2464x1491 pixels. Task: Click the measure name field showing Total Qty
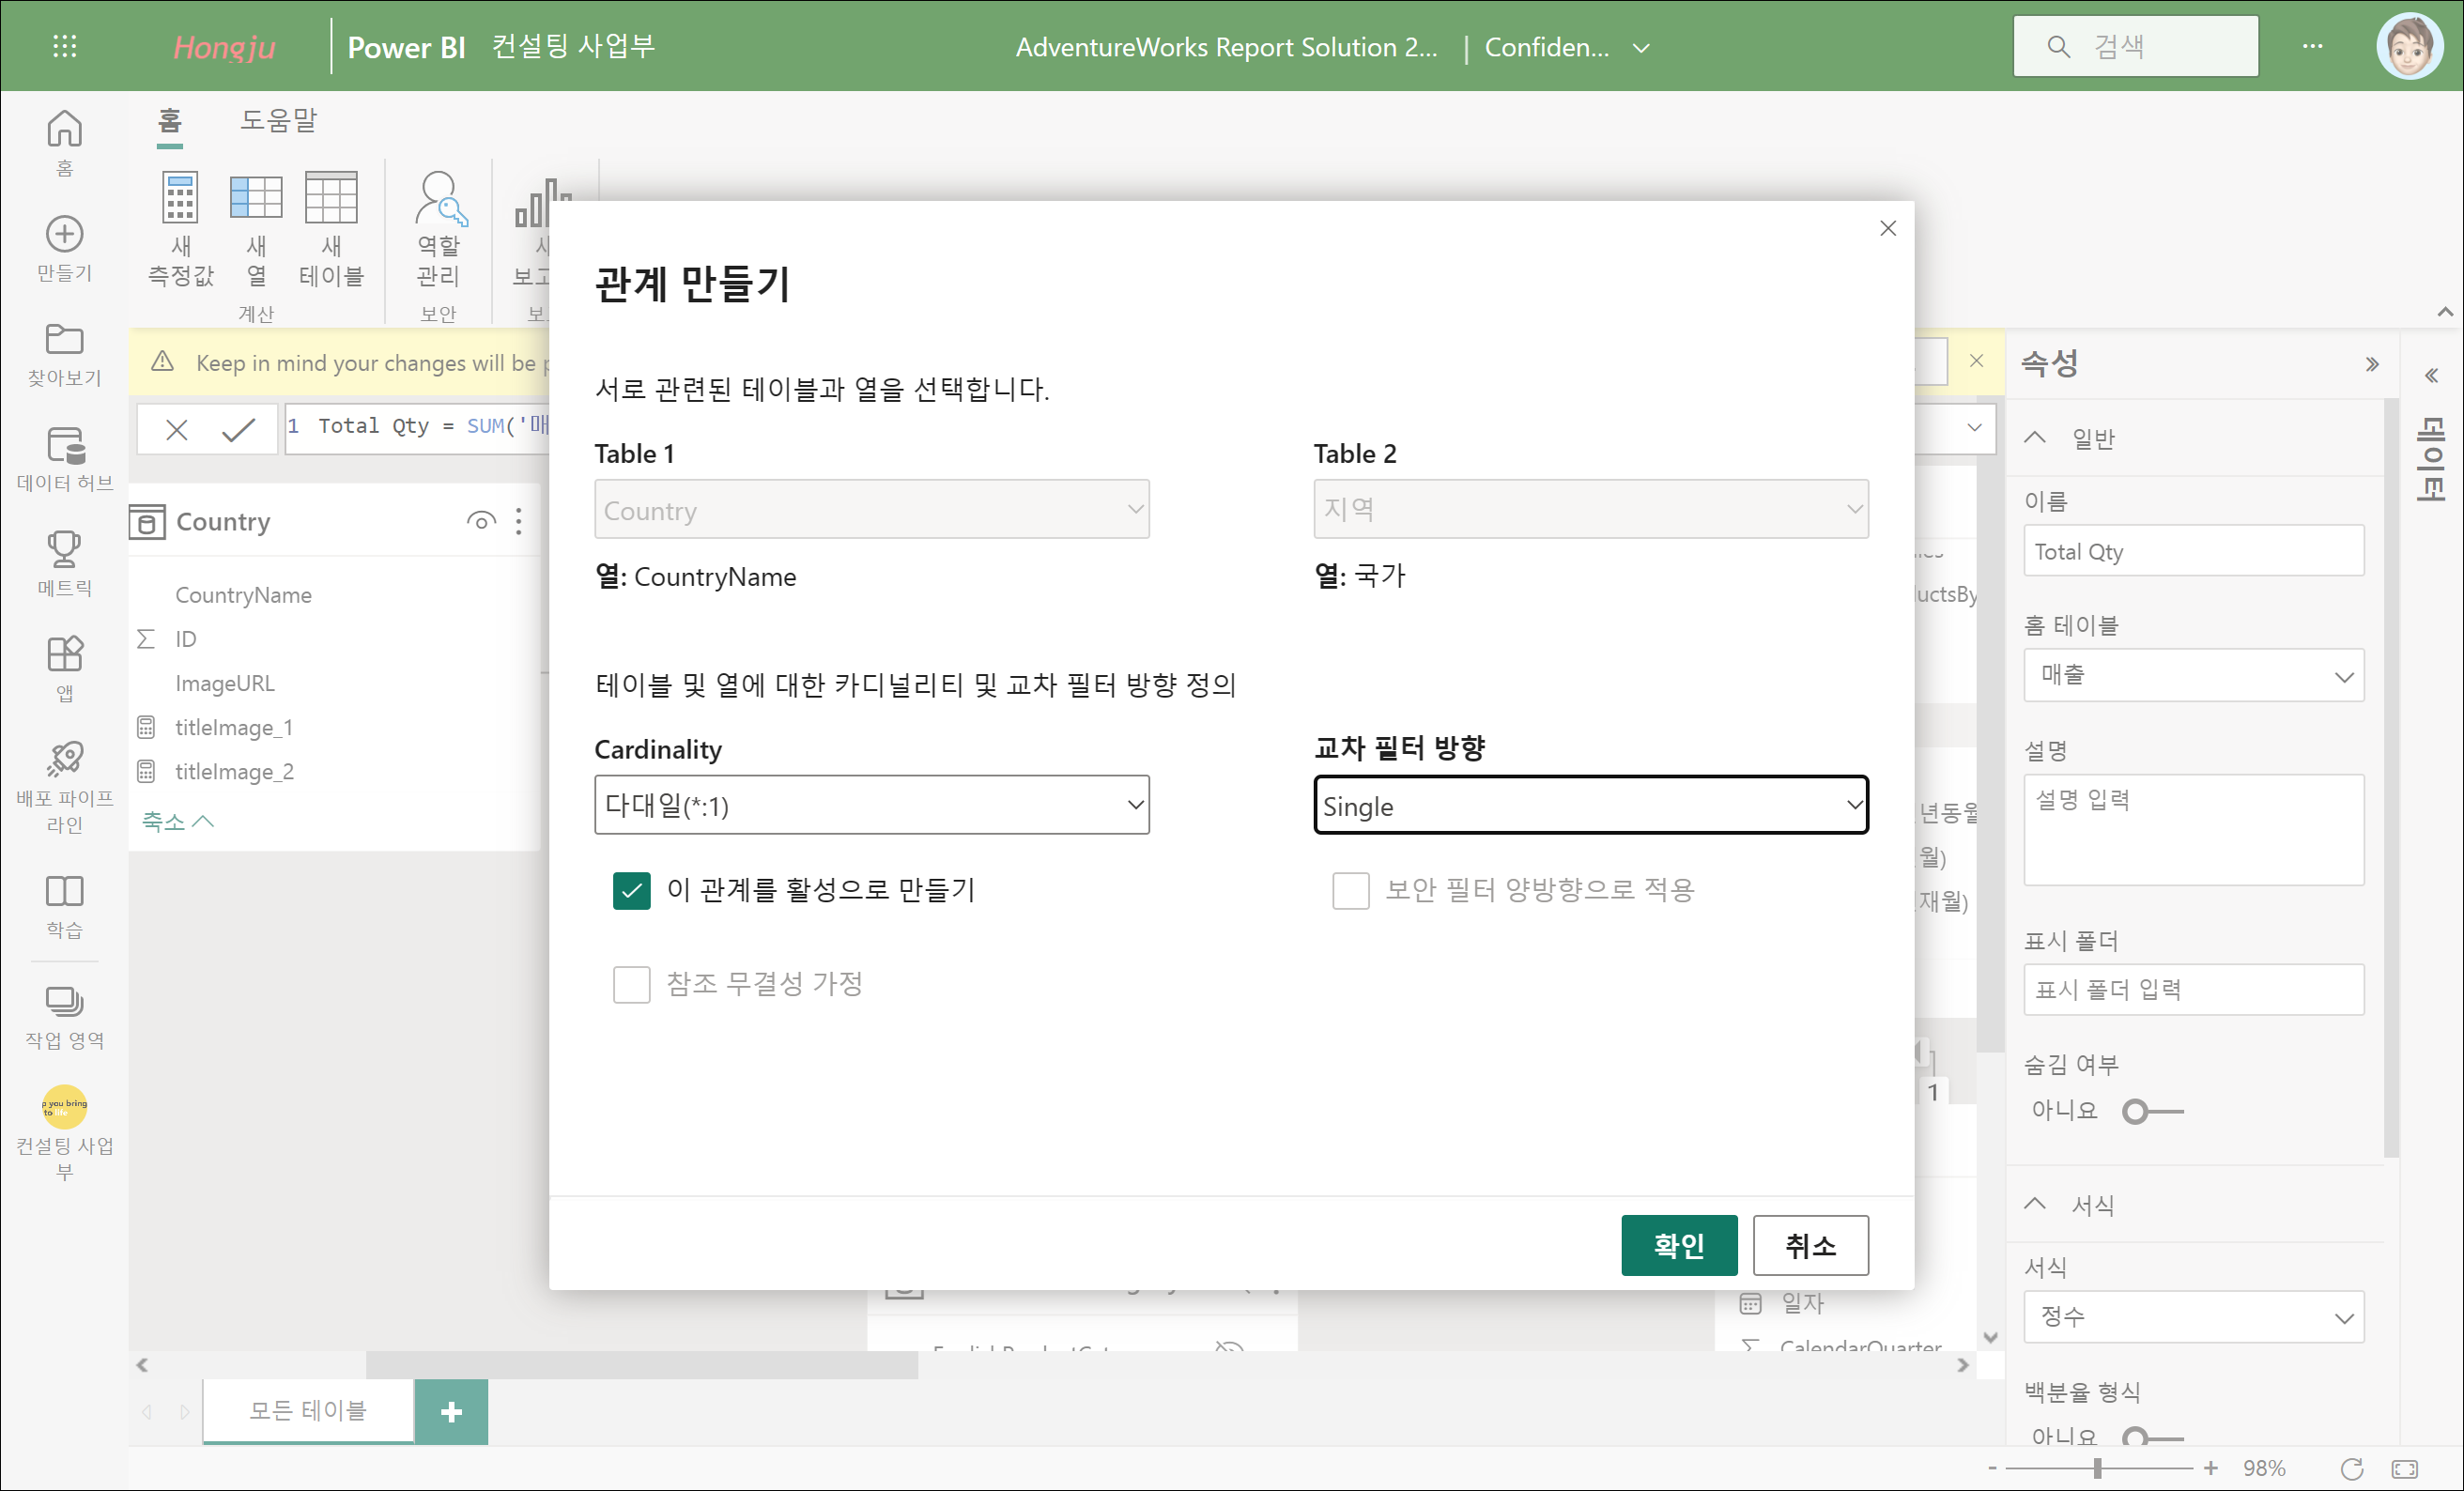click(x=2193, y=552)
